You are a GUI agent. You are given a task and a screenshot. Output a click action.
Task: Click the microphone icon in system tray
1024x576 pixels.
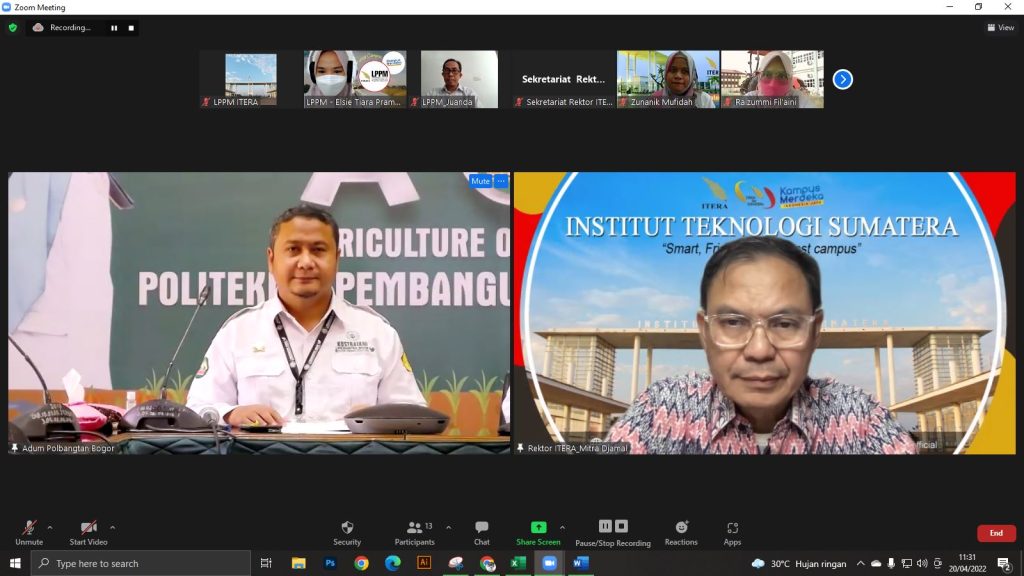891,563
